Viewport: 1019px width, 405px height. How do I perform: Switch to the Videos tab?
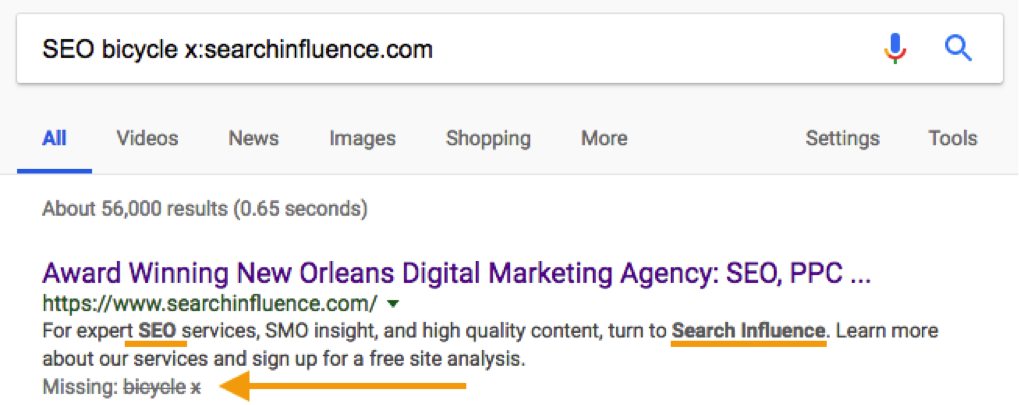pyautogui.click(x=147, y=138)
